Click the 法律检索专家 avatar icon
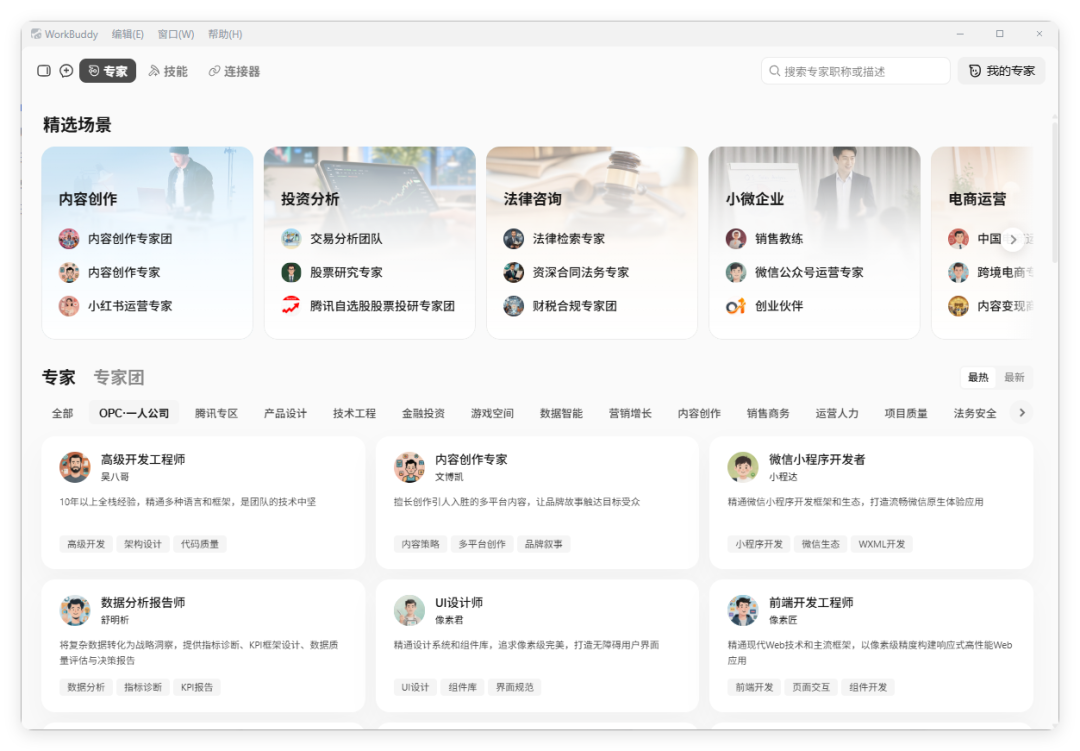 pos(514,238)
